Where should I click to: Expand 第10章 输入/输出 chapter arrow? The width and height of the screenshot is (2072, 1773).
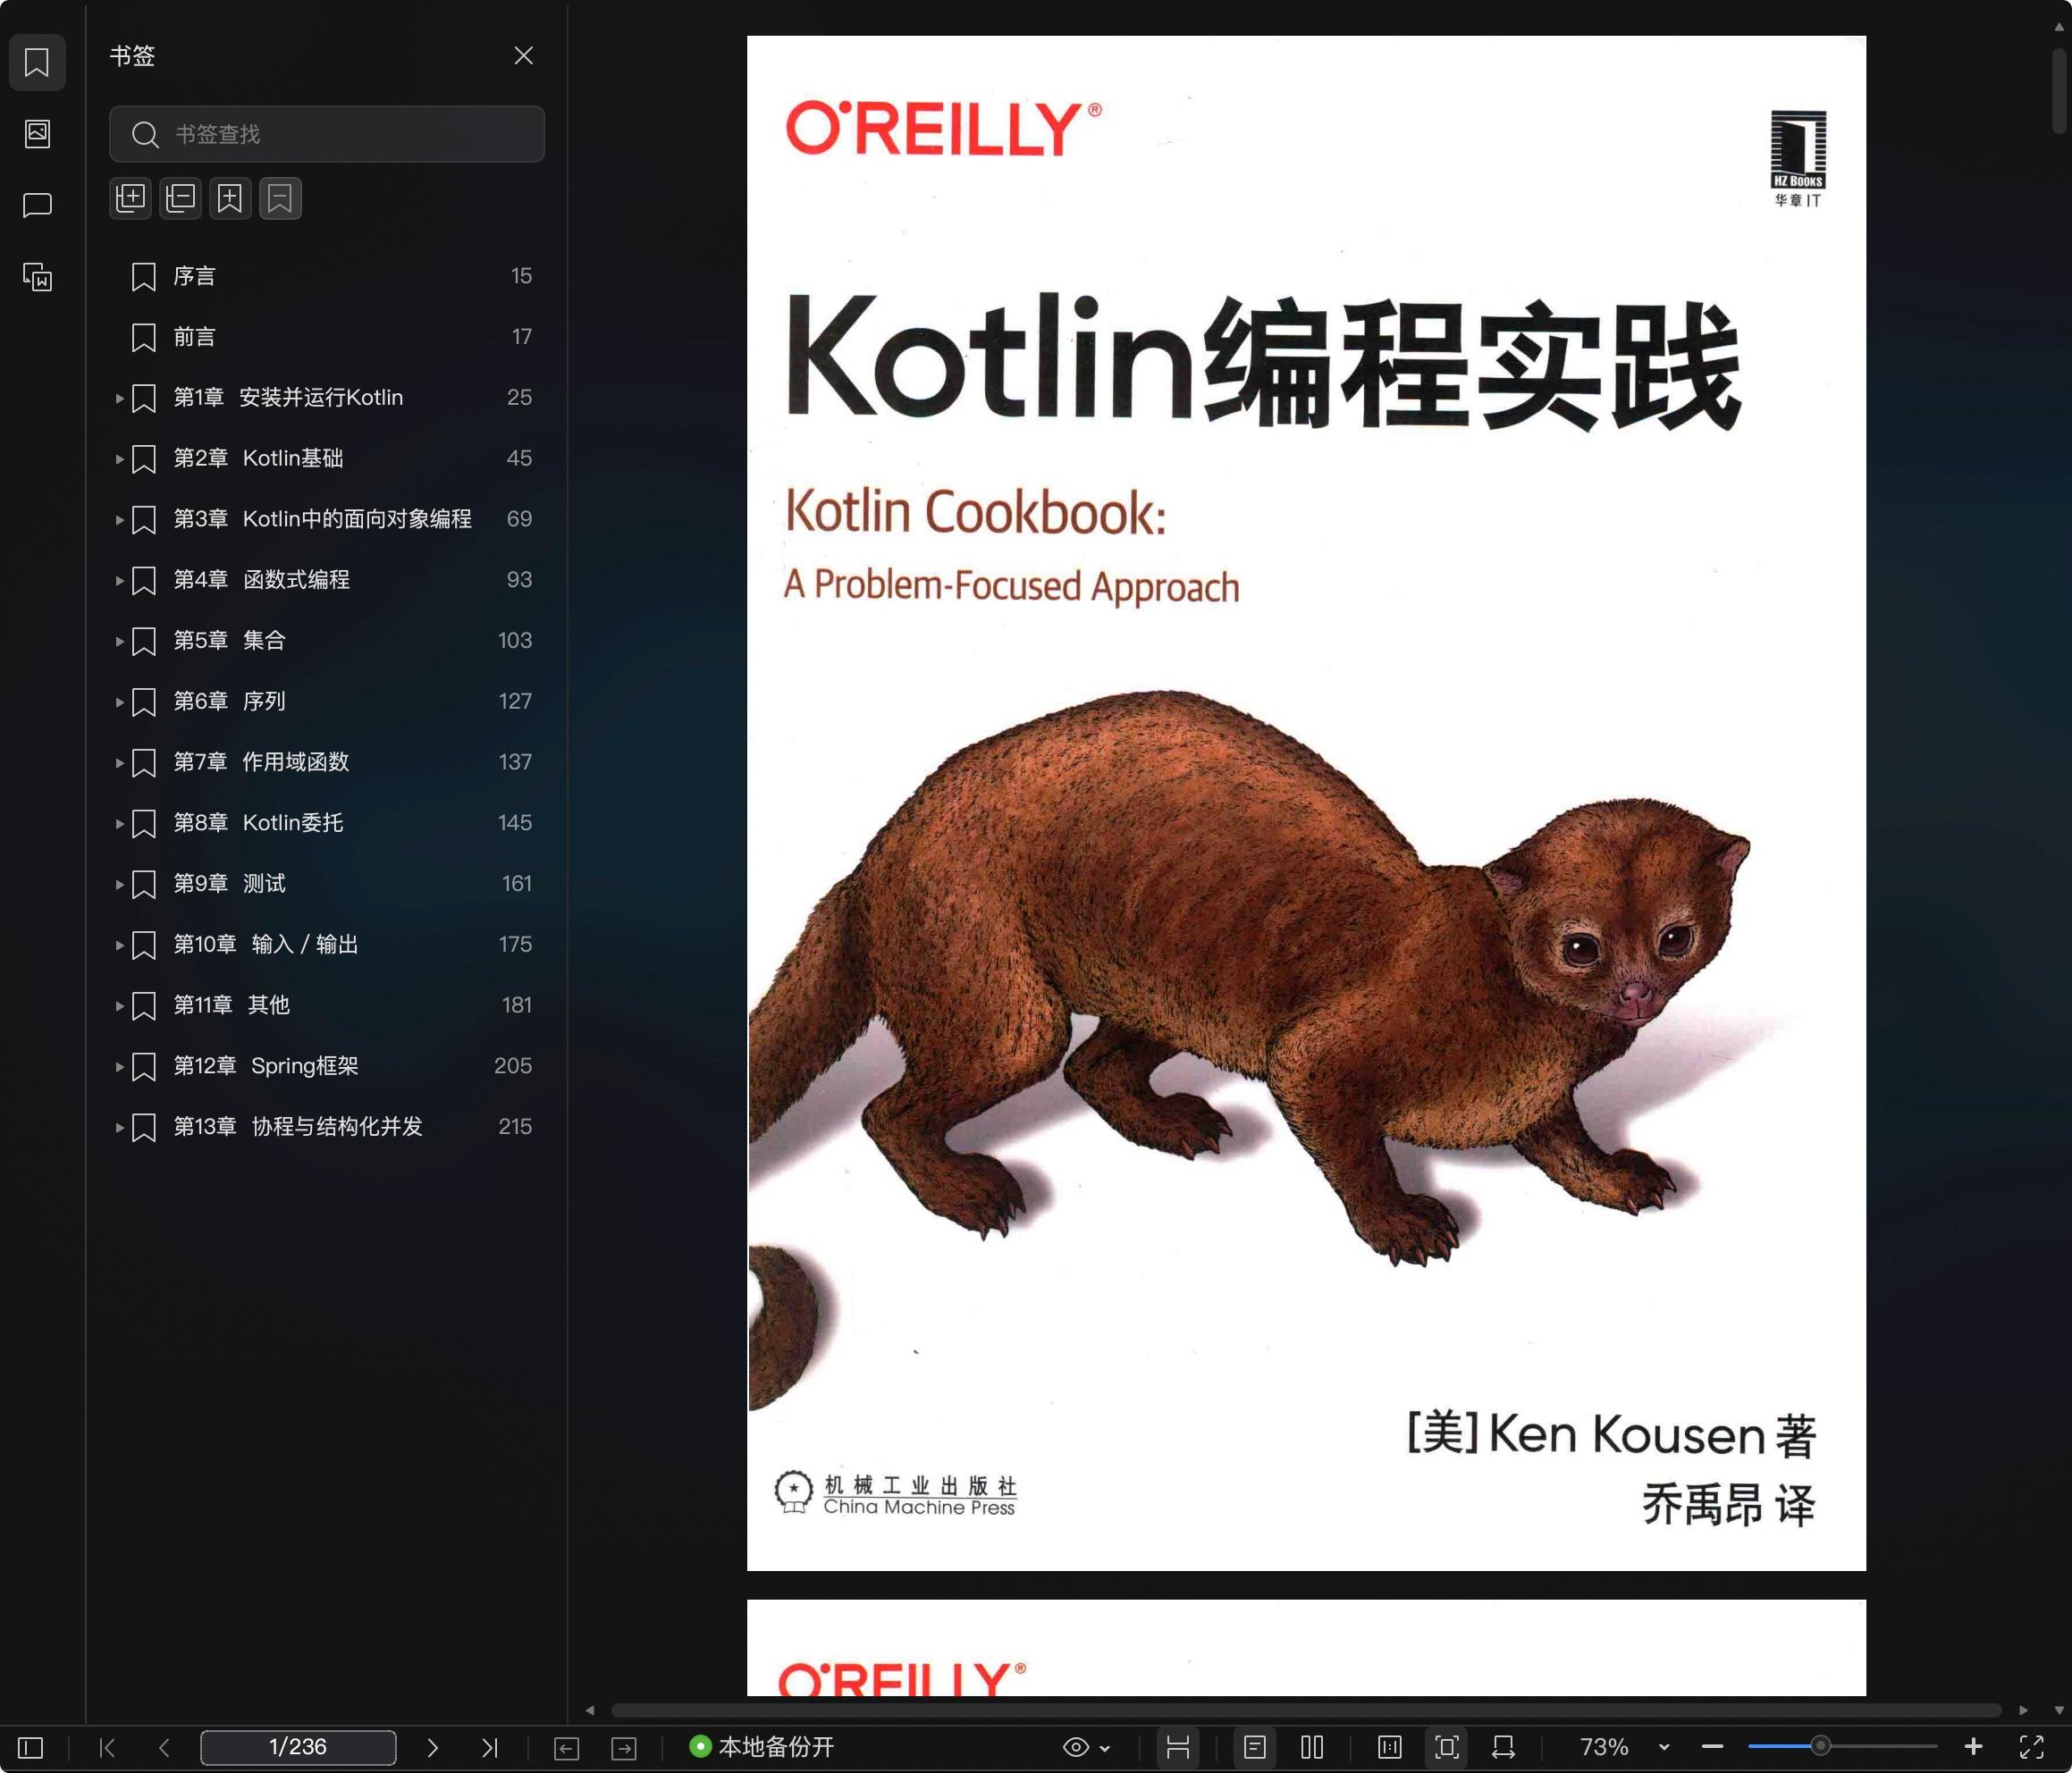click(x=119, y=945)
